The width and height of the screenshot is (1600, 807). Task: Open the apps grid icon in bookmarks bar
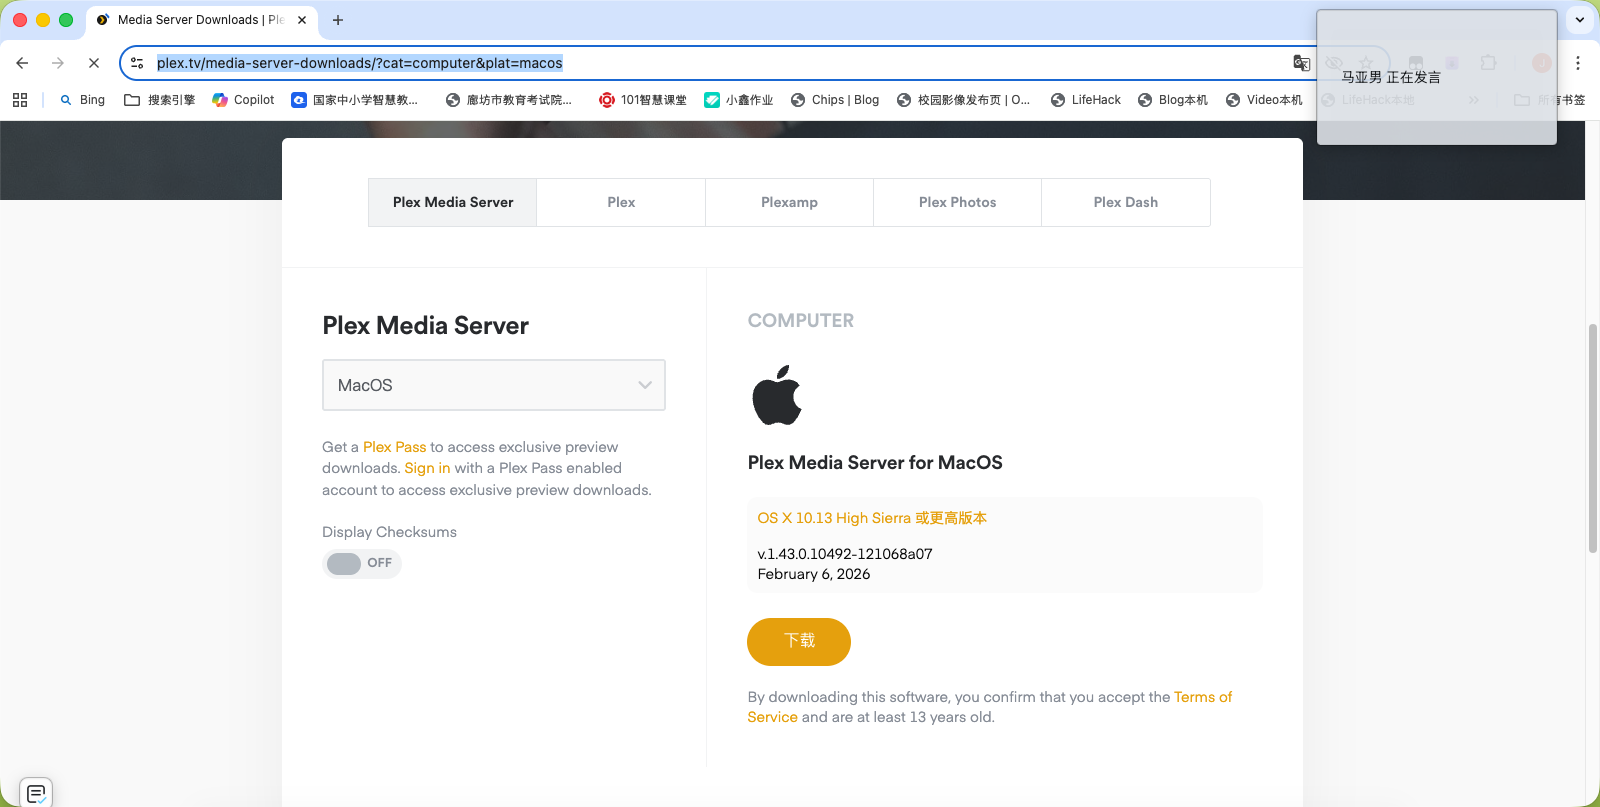click(20, 100)
